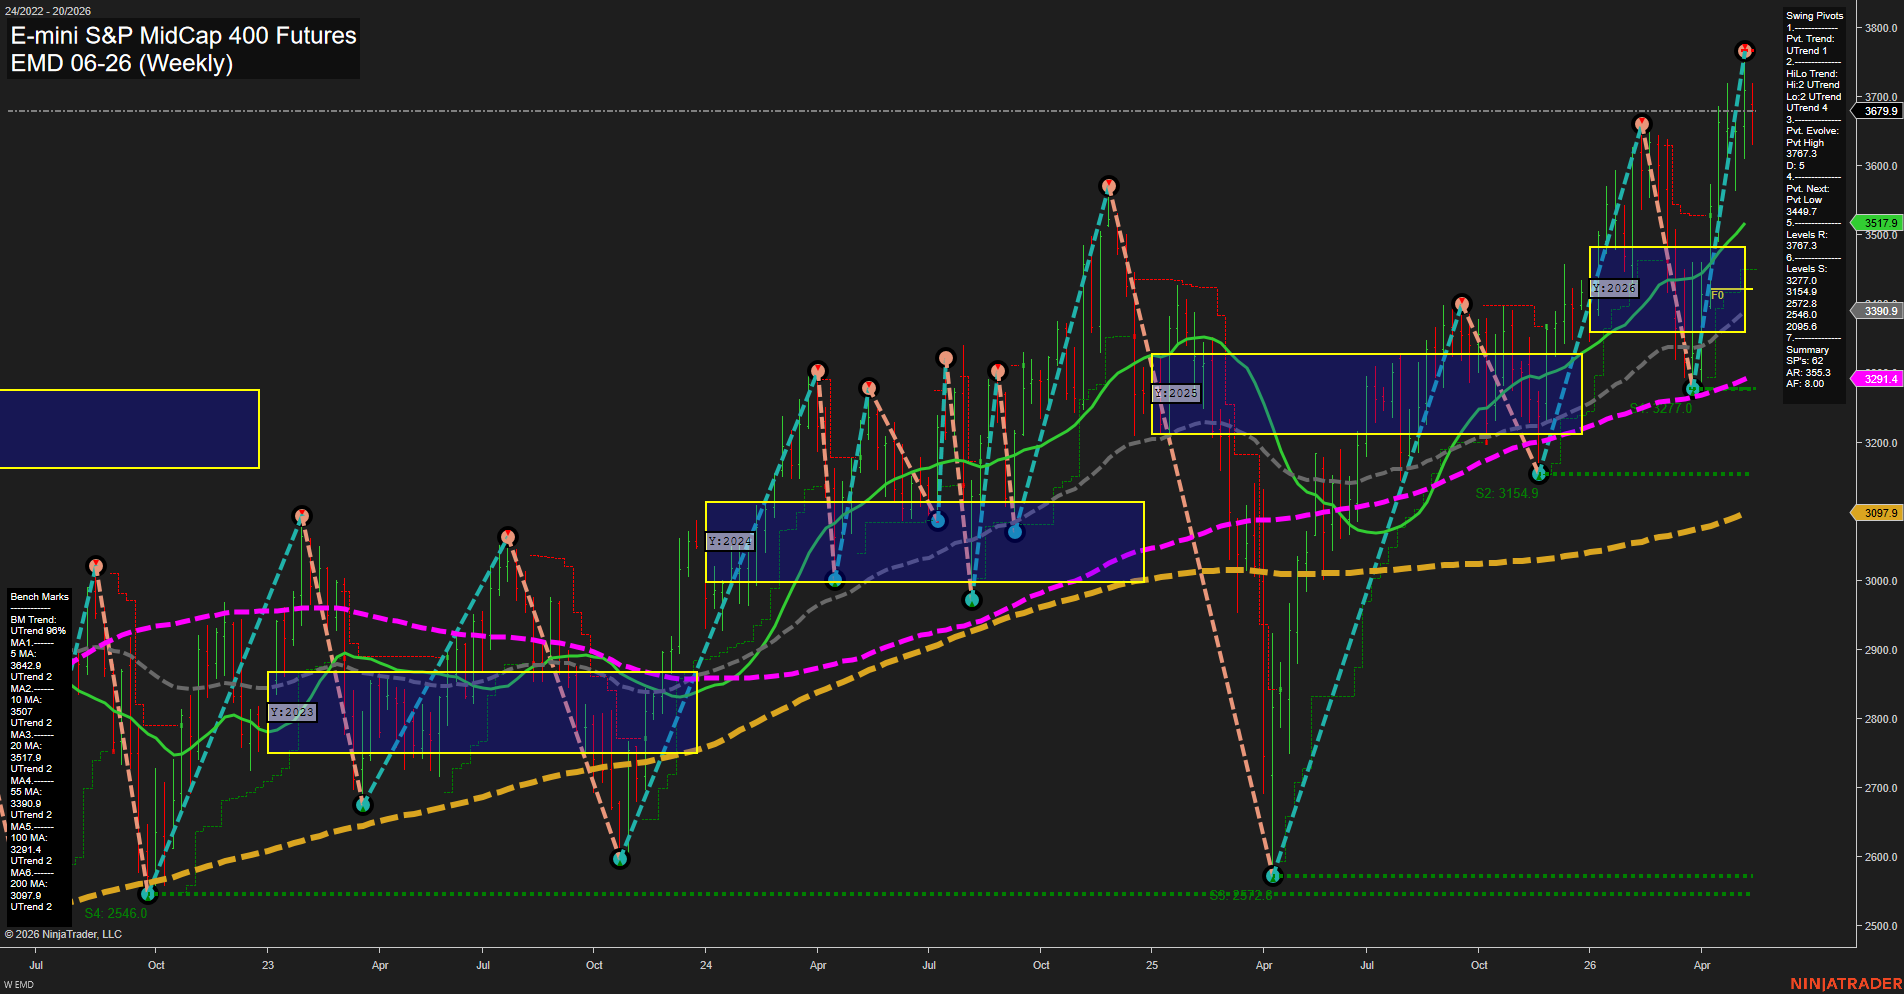Click the Y:2025 yearly range label

pos(1176,393)
